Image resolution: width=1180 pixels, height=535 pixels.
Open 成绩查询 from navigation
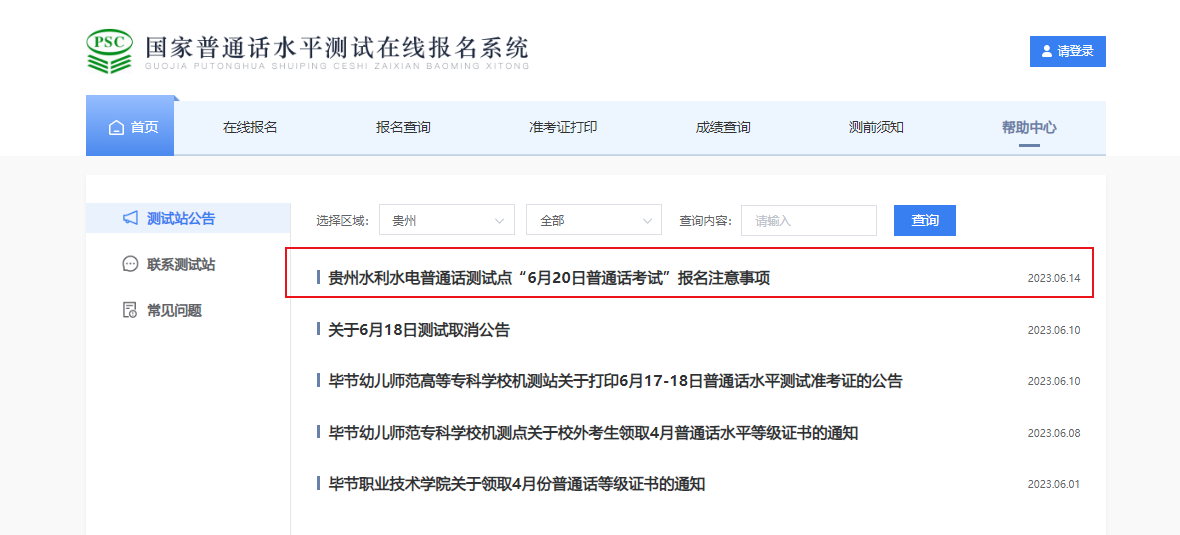[x=723, y=127]
